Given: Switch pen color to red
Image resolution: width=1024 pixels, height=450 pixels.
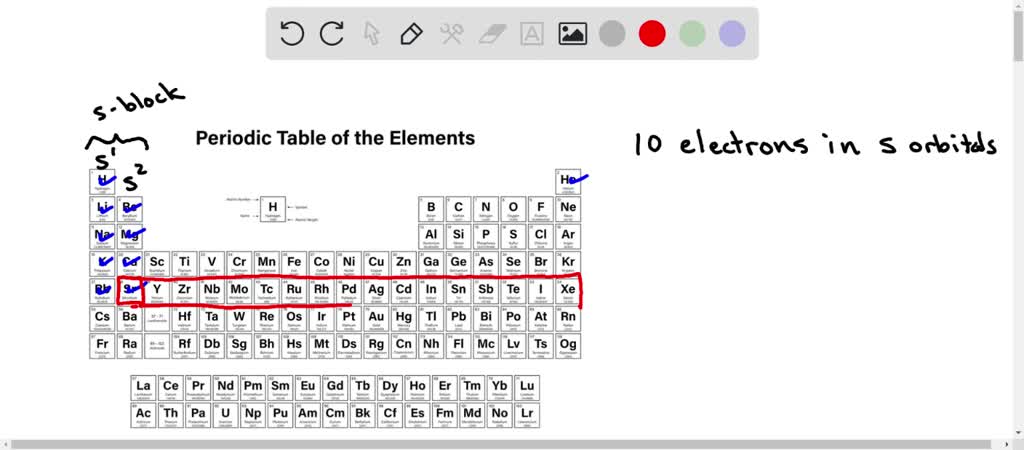Looking at the screenshot, I should tap(652, 34).
